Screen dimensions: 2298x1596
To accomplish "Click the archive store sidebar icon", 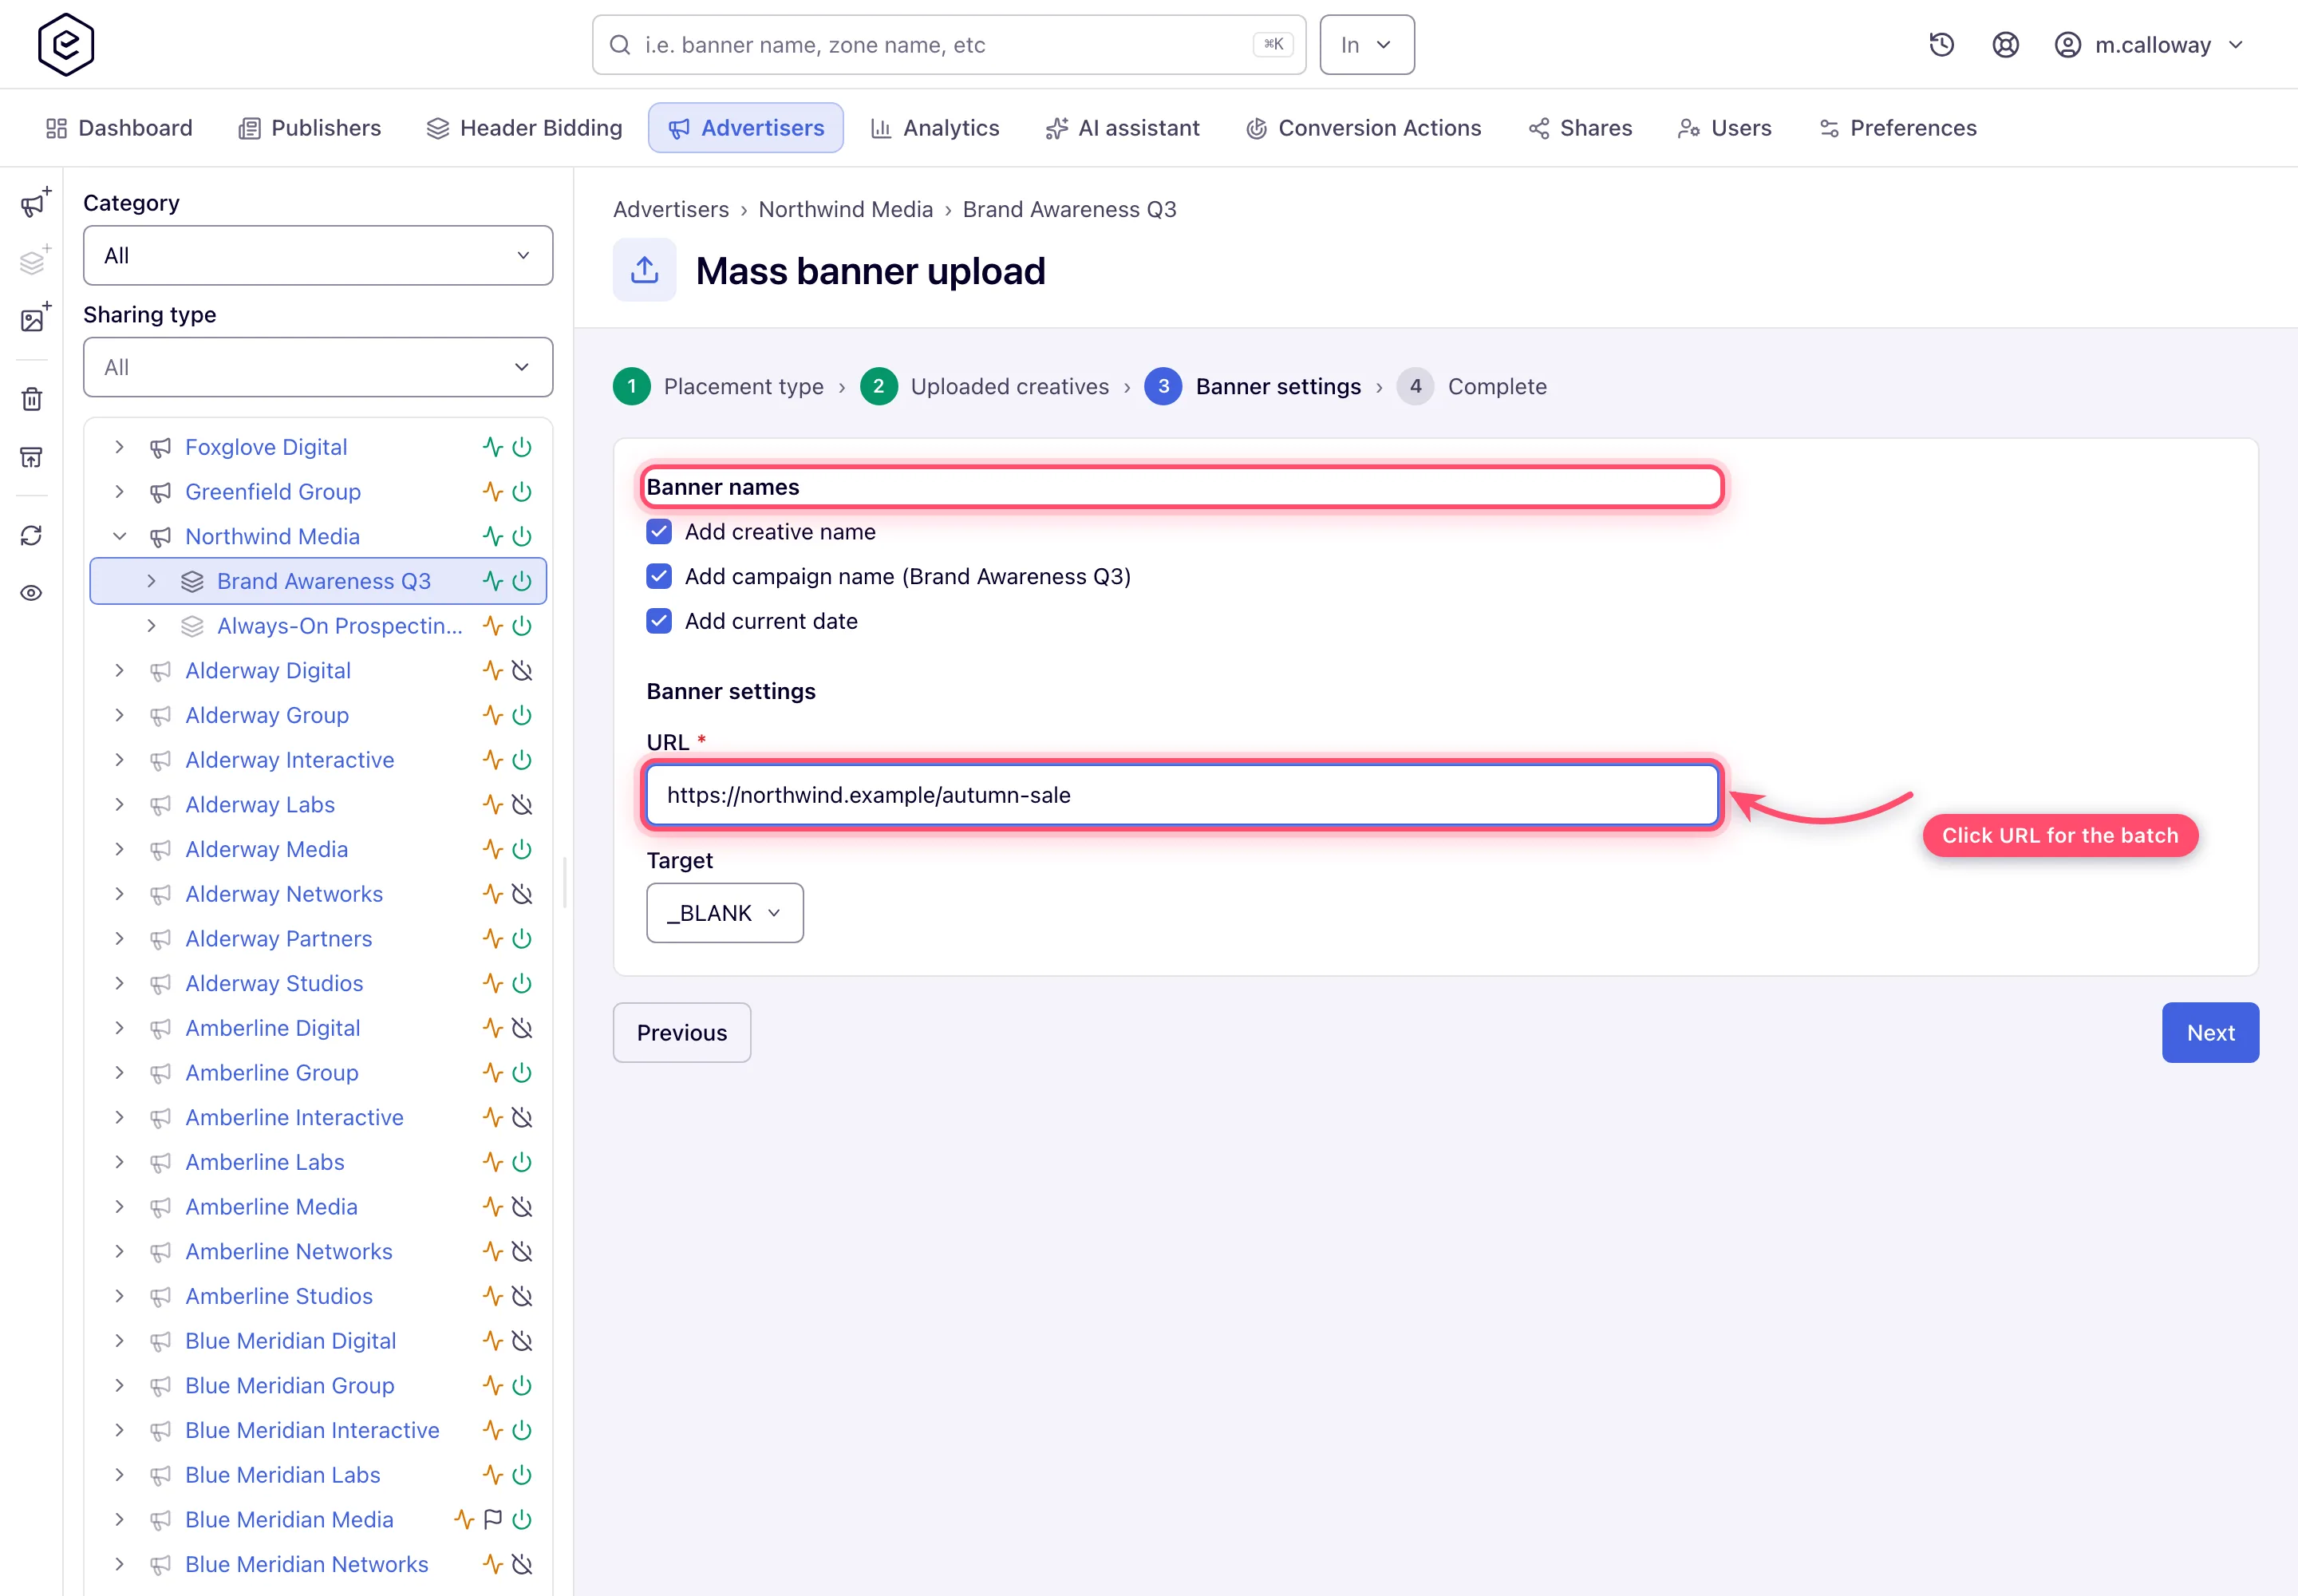I will pyautogui.click(x=32, y=457).
